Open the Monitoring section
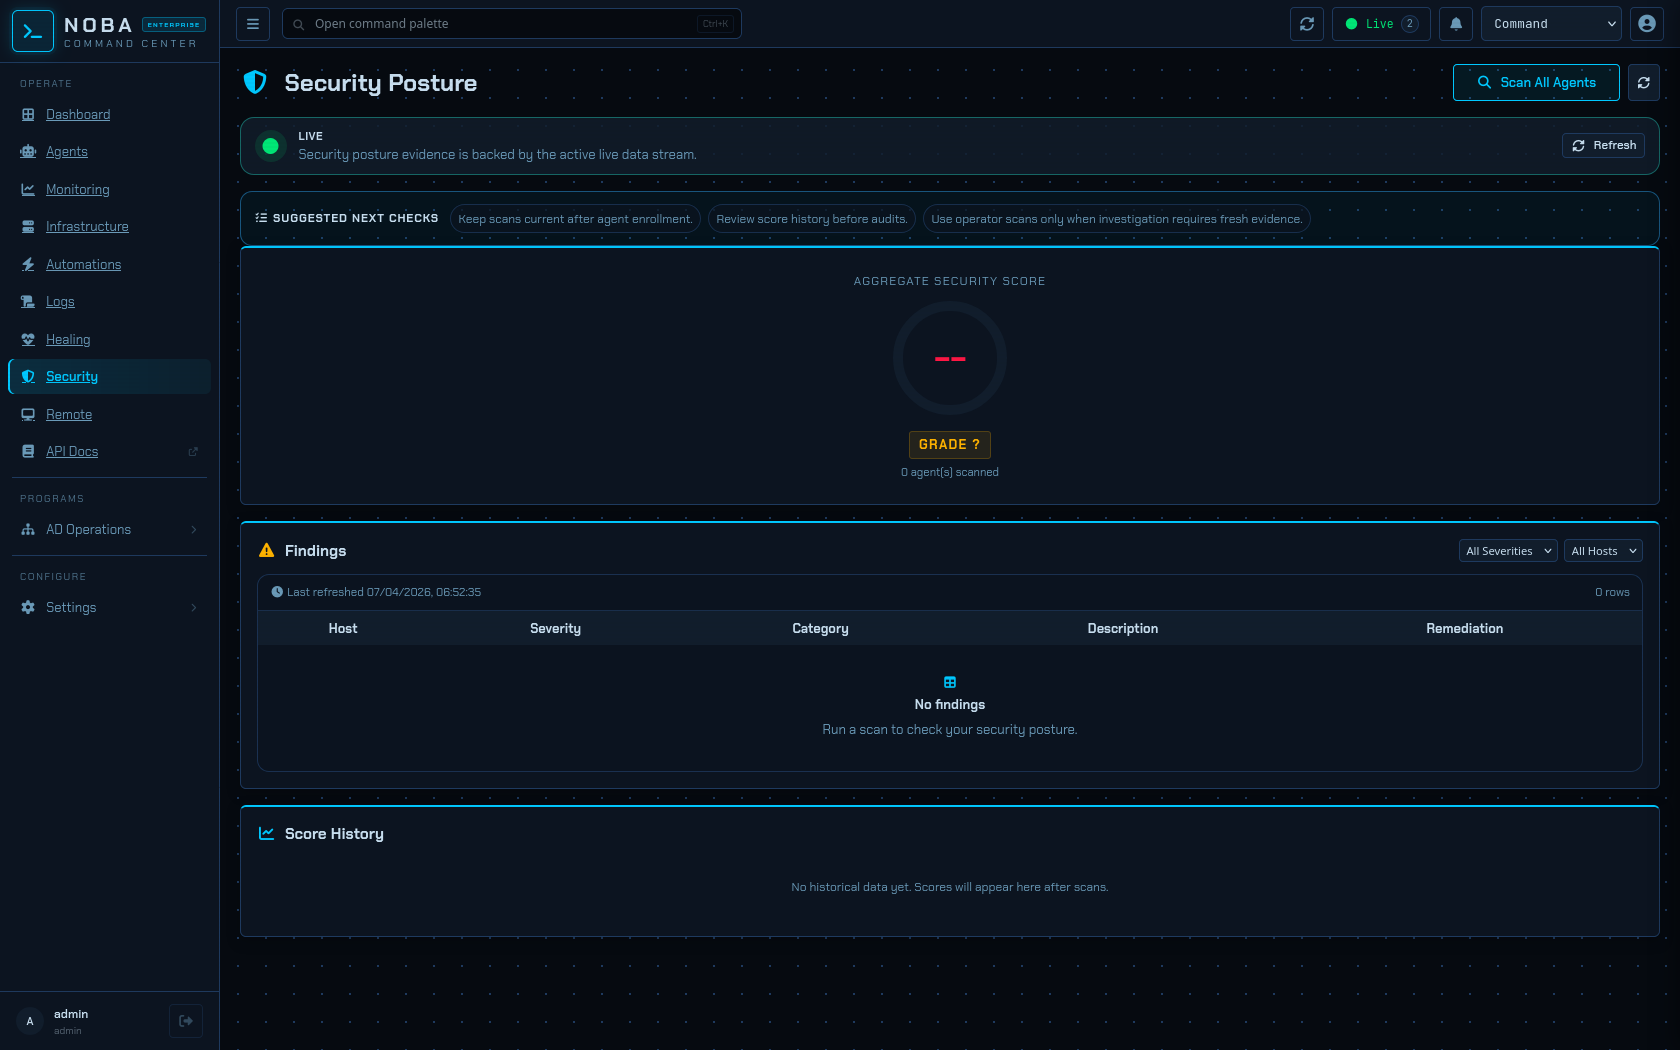This screenshot has width=1680, height=1050. [78, 190]
